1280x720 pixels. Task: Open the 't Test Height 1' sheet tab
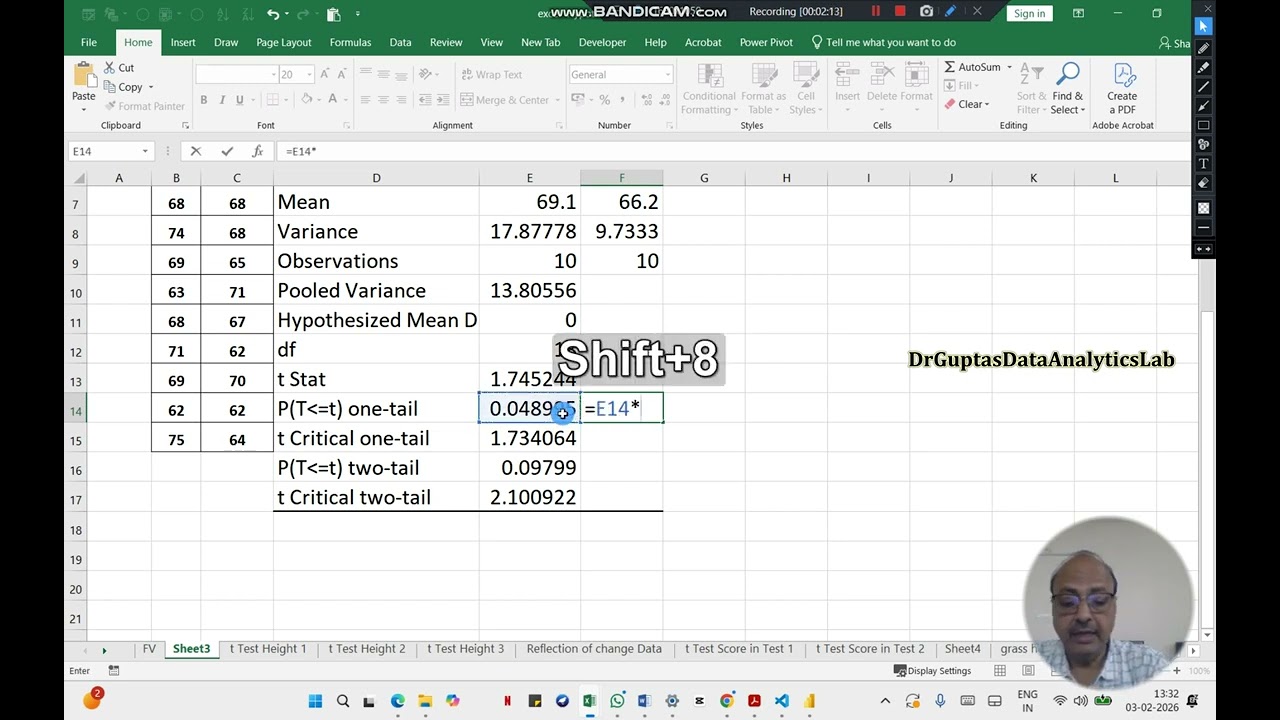(268, 649)
